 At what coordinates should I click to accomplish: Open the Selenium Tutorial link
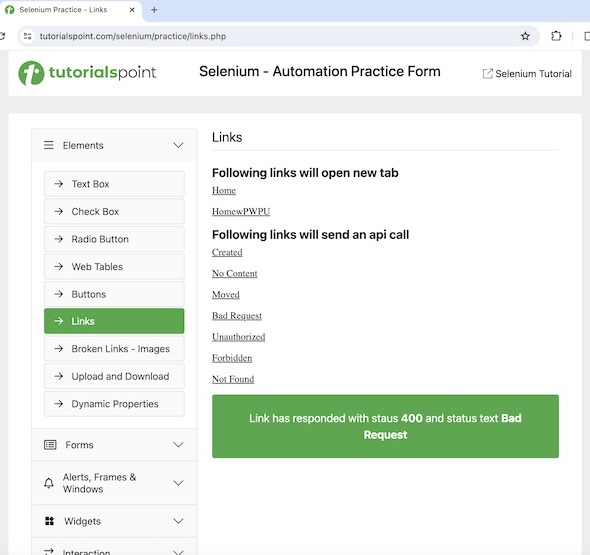coord(527,74)
